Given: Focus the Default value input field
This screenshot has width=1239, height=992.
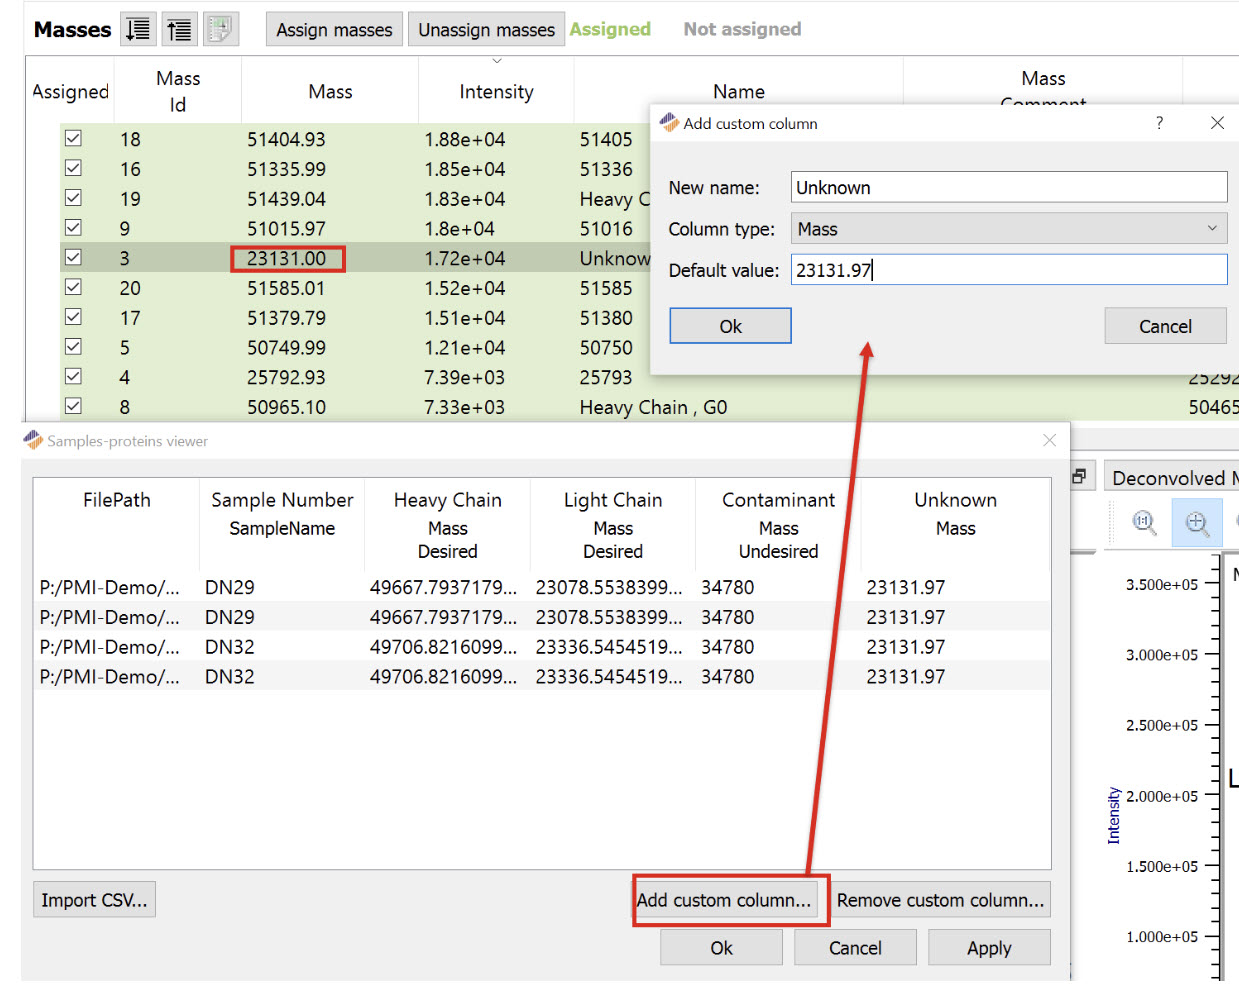Looking at the screenshot, I should [x=1008, y=270].
